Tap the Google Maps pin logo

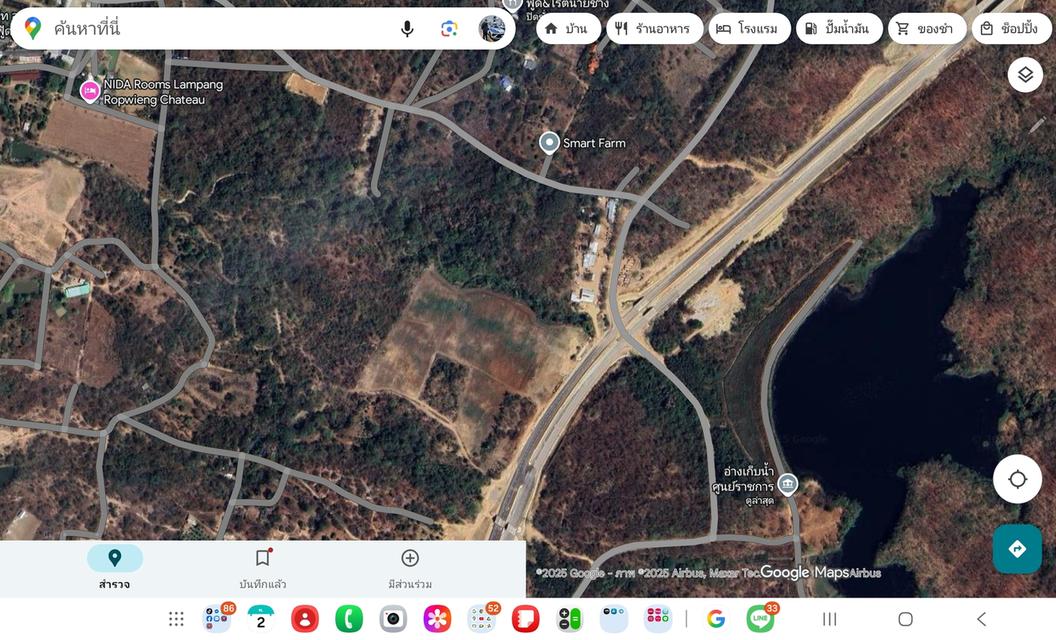tap(32, 28)
